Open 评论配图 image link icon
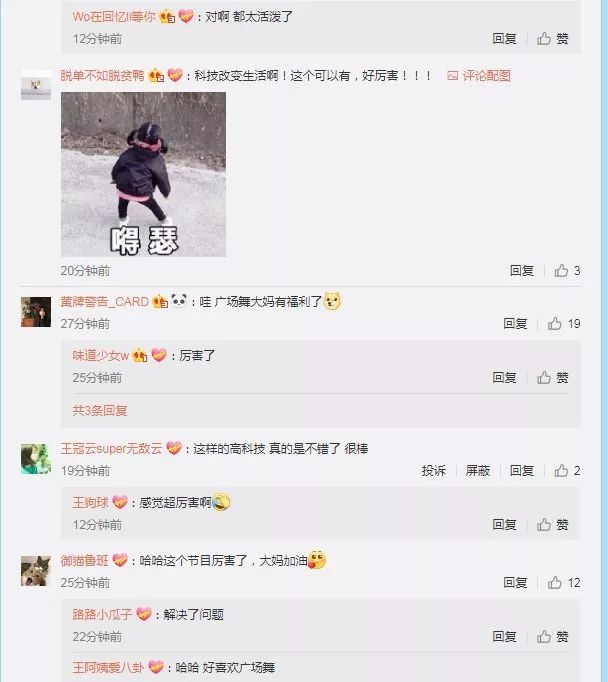 coord(452,76)
